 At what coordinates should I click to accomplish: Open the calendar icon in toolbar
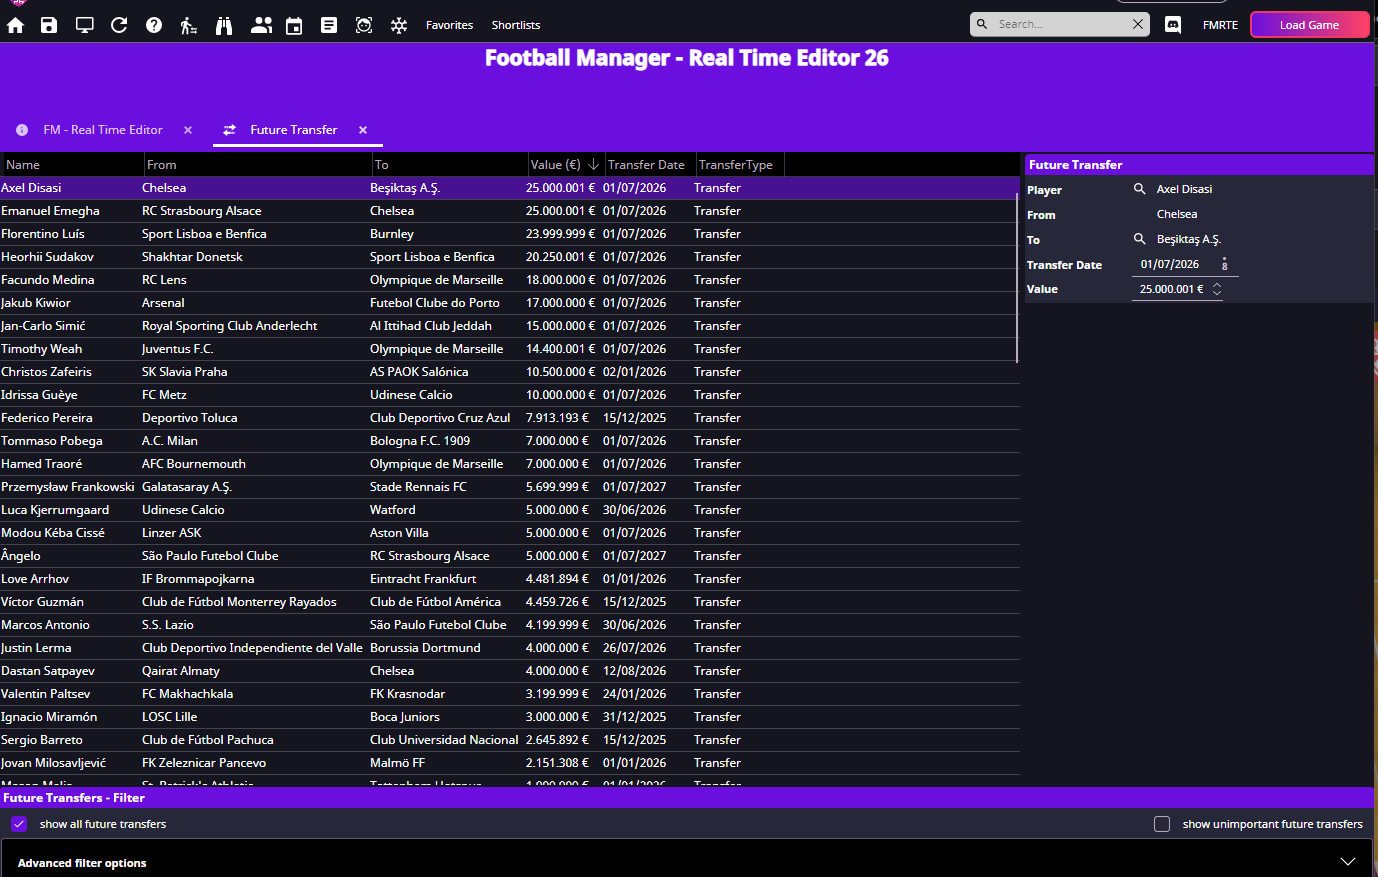point(294,25)
